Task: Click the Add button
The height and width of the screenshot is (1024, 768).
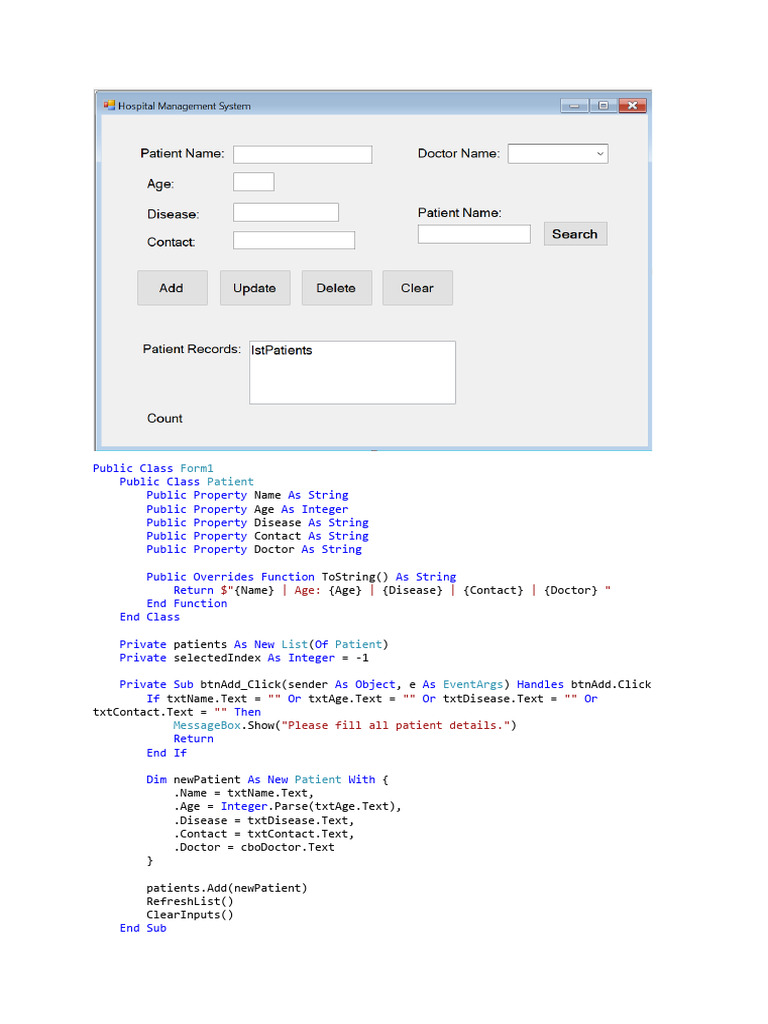Action: pyautogui.click(x=172, y=288)
